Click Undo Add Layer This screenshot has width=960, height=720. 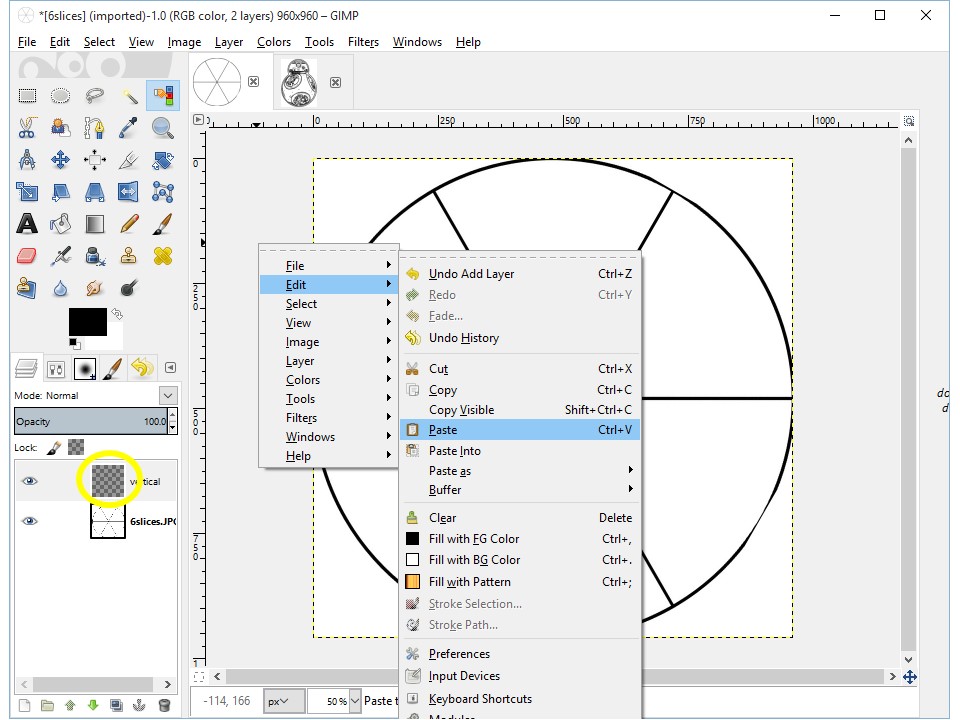click(x=520, y=274)
